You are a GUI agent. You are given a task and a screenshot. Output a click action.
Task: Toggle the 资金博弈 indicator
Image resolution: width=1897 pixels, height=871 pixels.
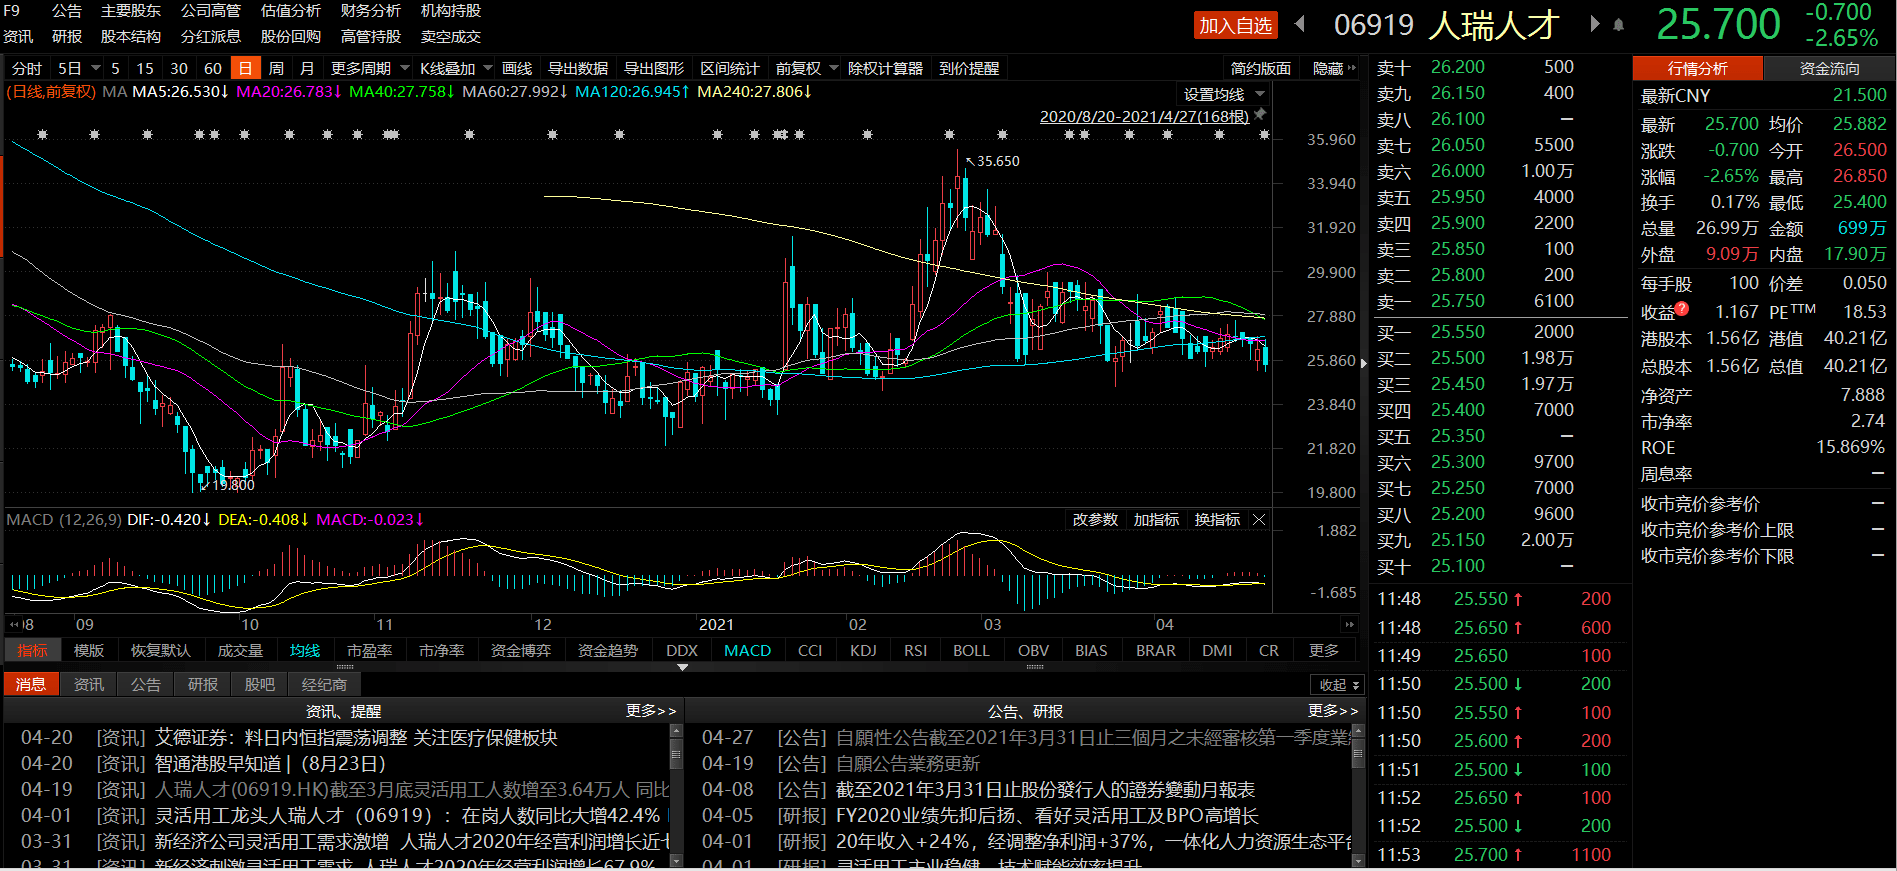click(520, 651)
